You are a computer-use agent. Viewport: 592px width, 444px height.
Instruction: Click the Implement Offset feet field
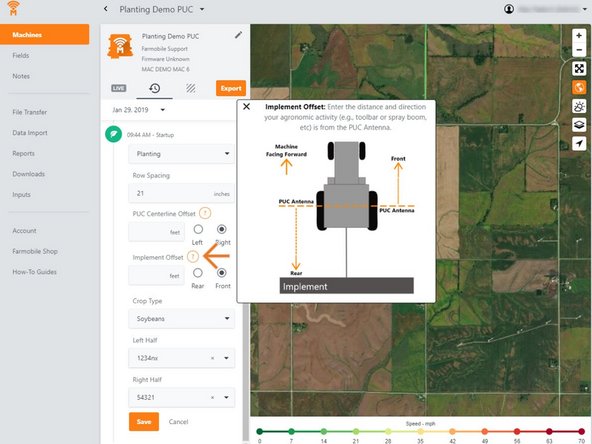click(x=157, y=276)
